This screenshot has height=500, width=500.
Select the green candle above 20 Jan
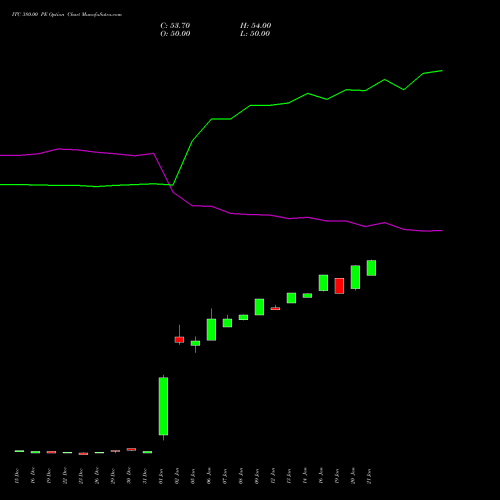pos(355,277)
